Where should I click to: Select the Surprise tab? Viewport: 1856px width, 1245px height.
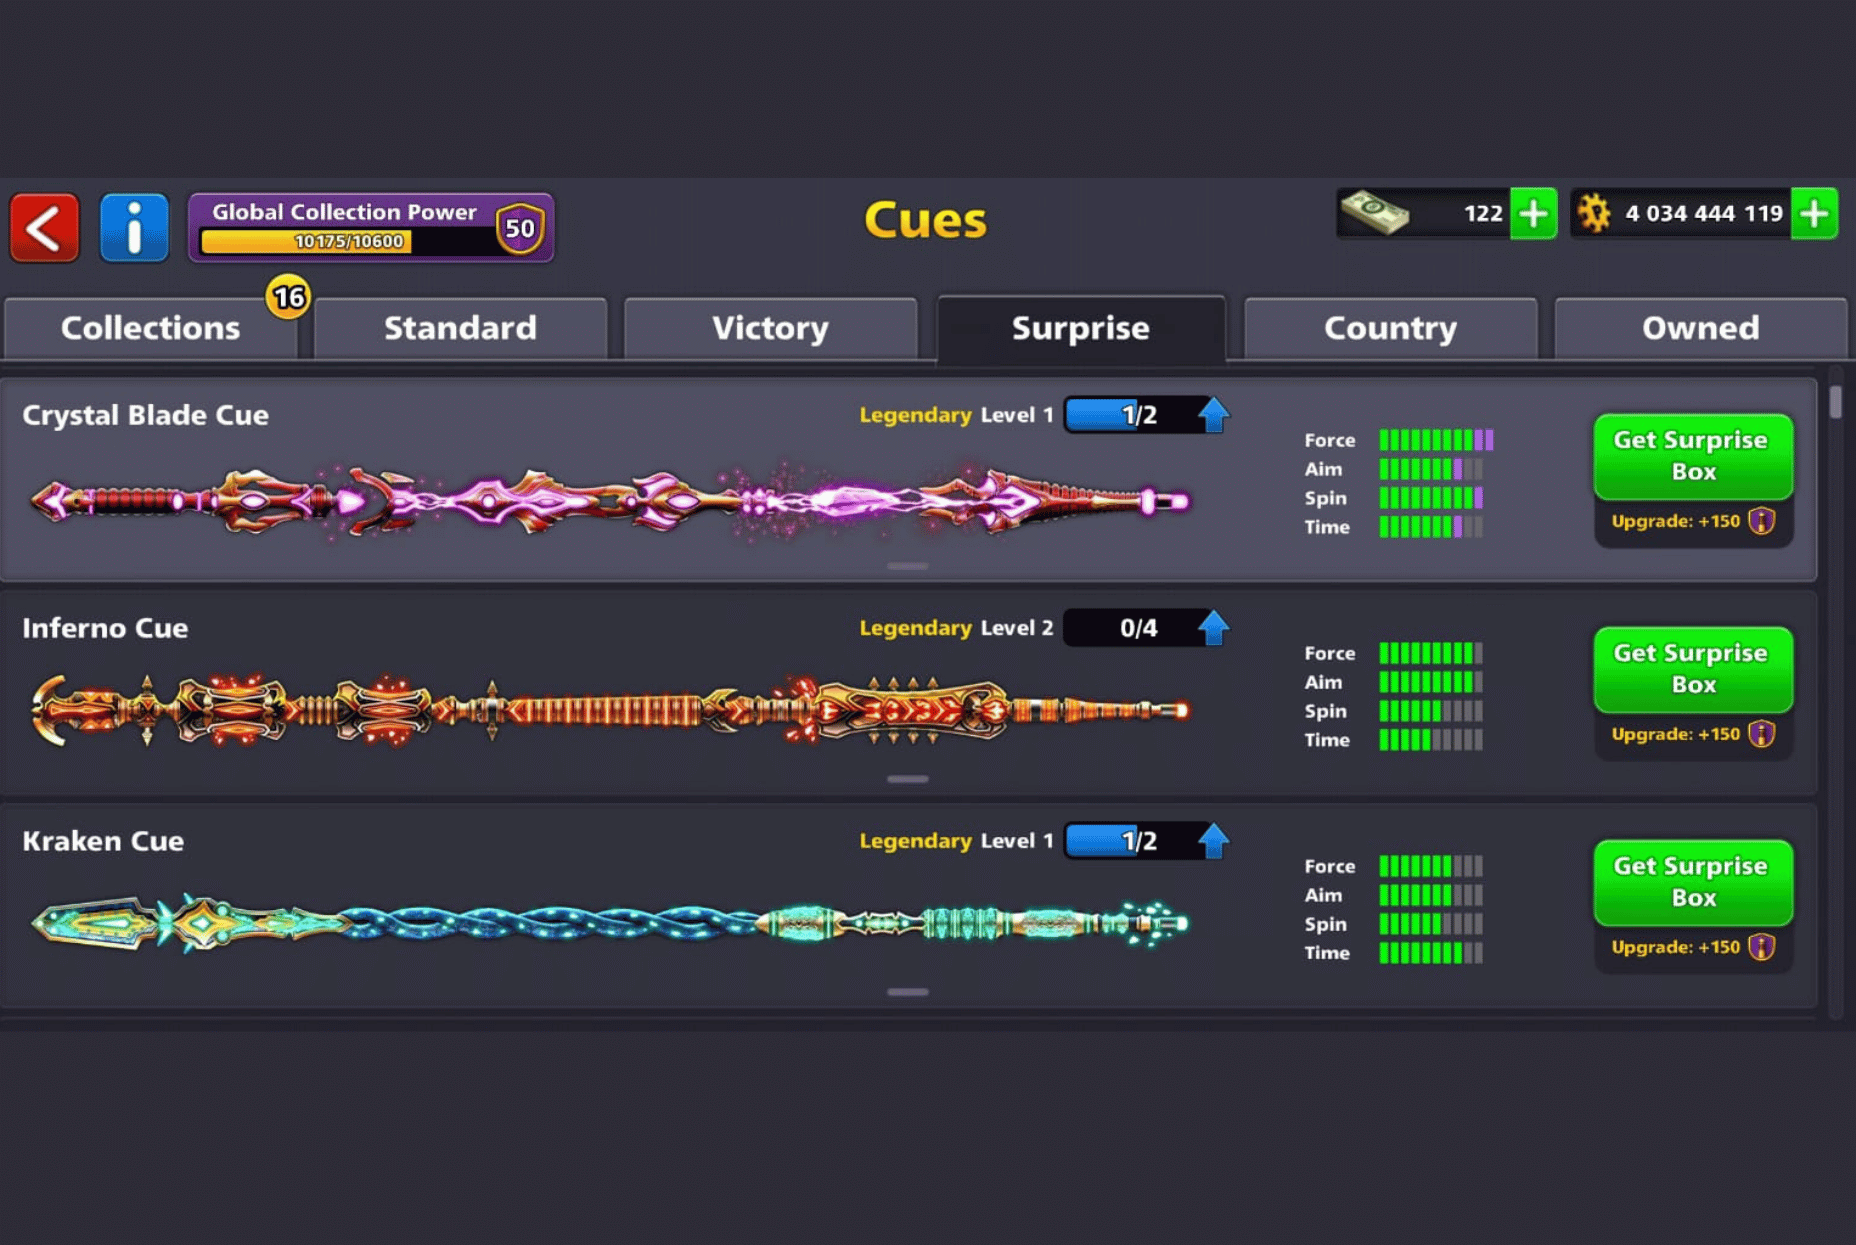point(1081,328)
